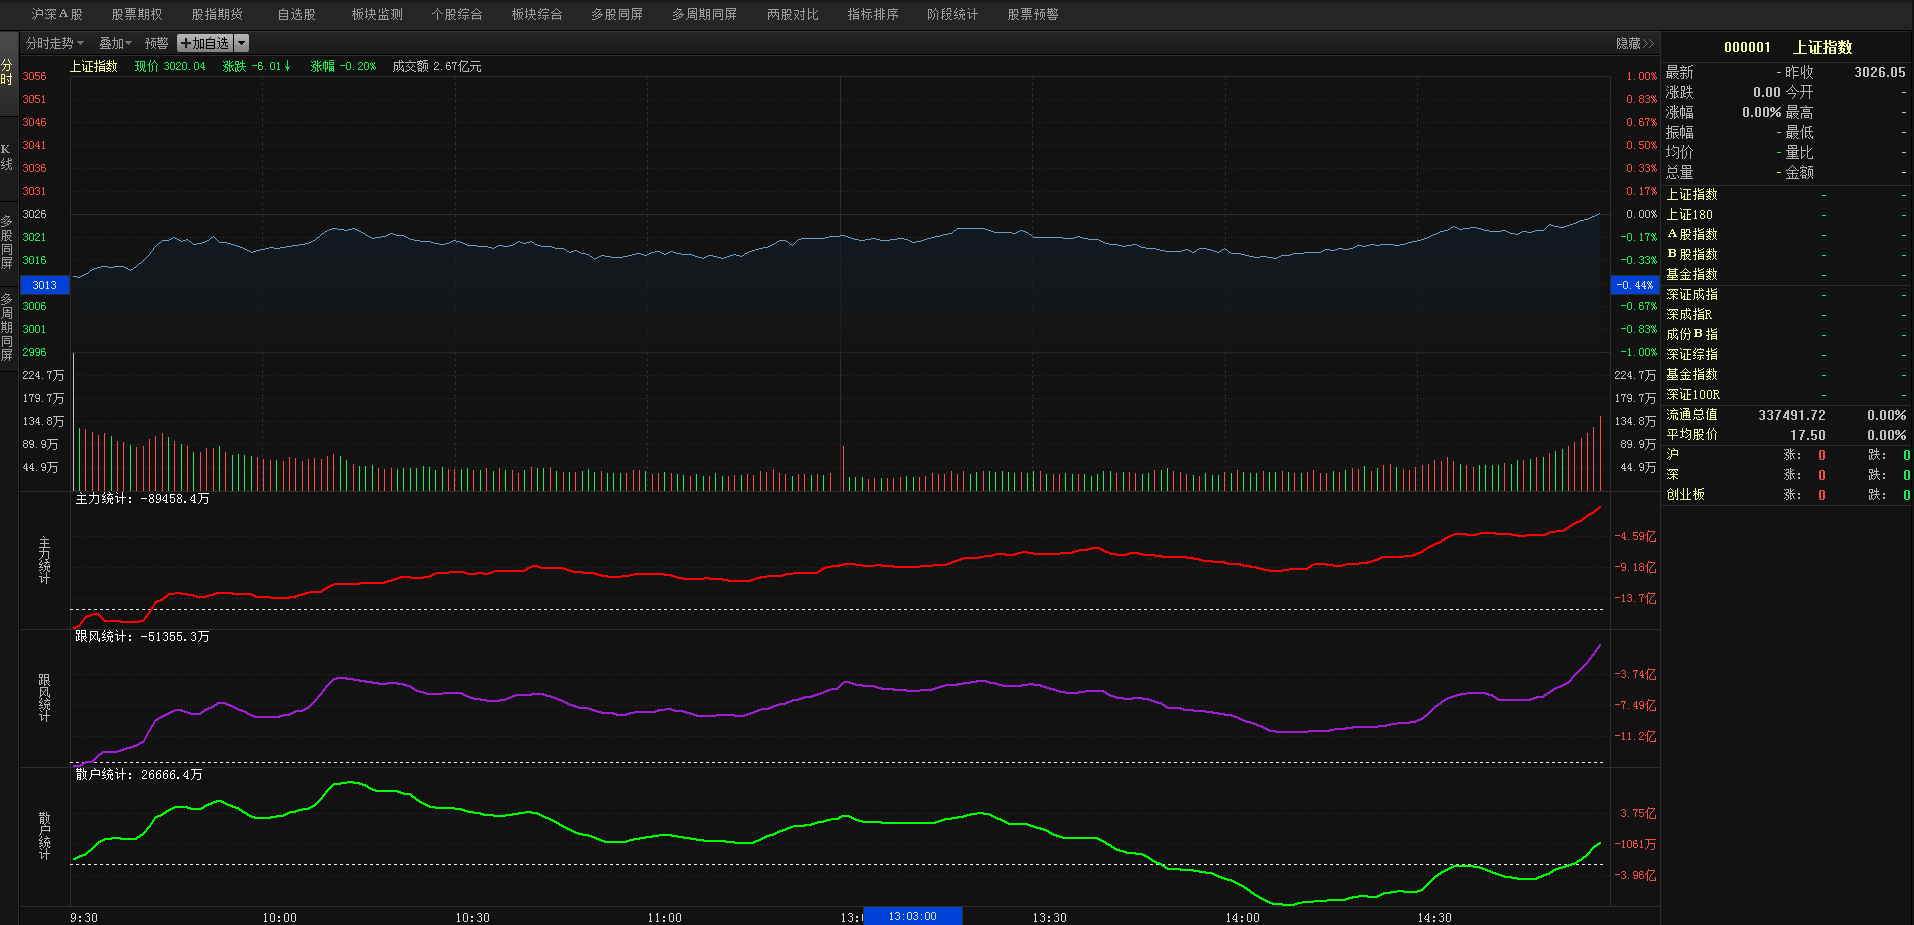Click the 涨幅 -0.20% reading

pos(344,66)
